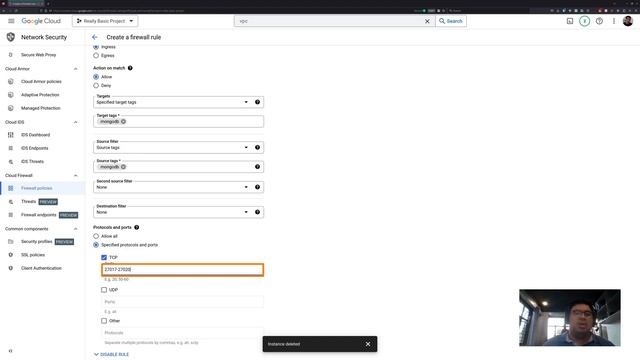Open Firewall policies page
Screen dimensions: 640x360
pos(37,188)
